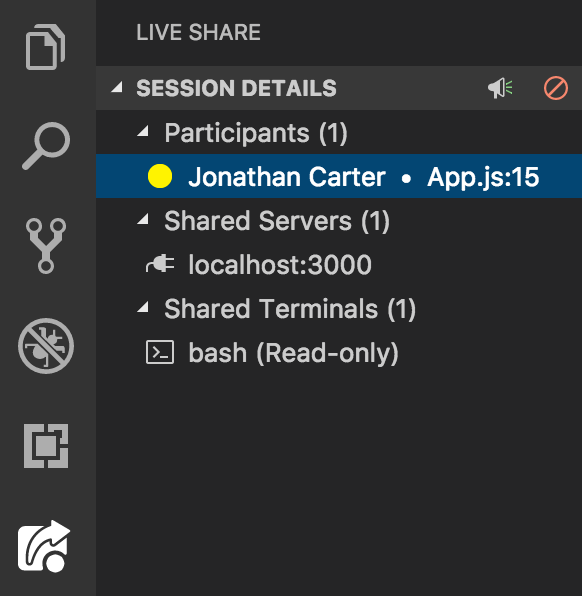Screen dimensions: 582x596
Task: Collapse the Session Details section
Action: [117, 87]
